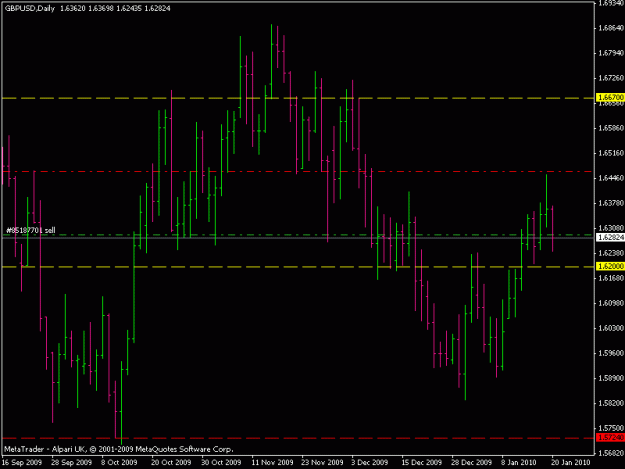Click the 3 Dec 2009 date label
625x469 pixels.
click(x=369, y=463)
